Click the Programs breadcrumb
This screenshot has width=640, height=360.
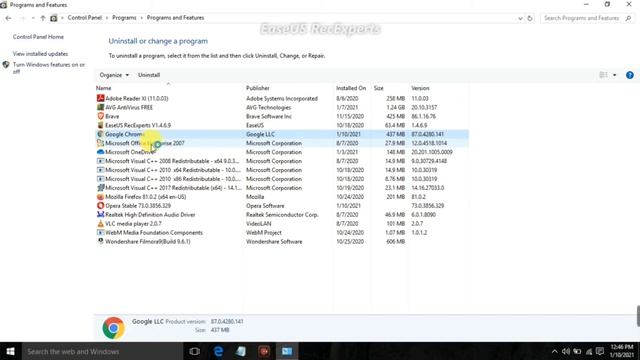(124, 18)
